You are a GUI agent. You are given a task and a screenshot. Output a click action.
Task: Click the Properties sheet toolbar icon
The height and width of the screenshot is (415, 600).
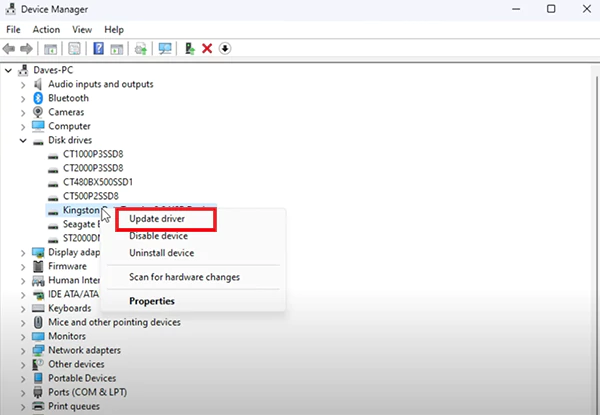pos(74,49)
